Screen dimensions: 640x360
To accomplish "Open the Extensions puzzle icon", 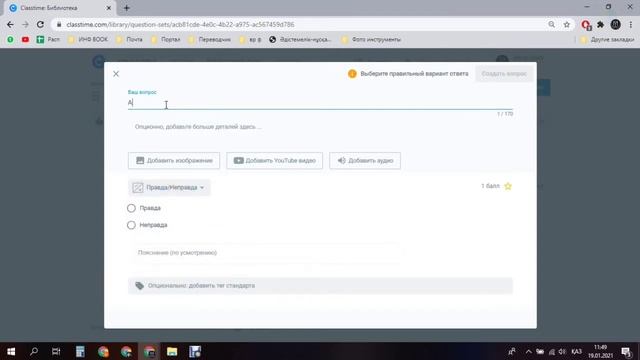I will pos(600,24).
